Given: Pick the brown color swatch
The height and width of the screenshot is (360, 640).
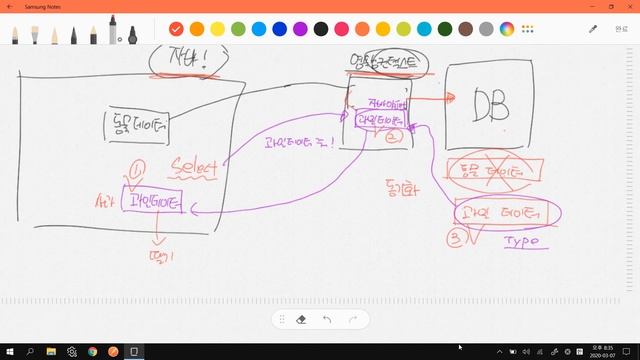Looking at the screenshot, I should tap(465, 29).
